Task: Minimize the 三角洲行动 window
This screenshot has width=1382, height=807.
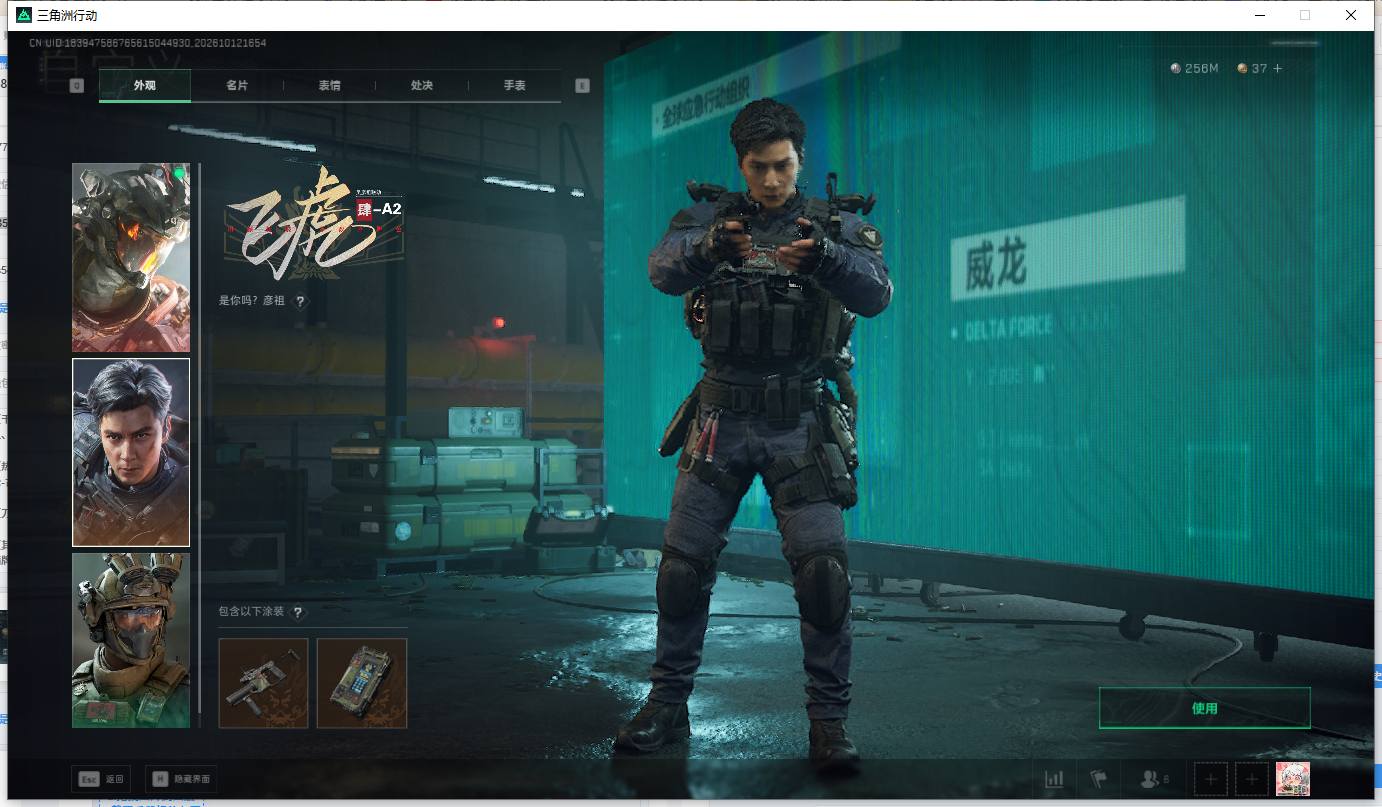Action: (1259, 15)
